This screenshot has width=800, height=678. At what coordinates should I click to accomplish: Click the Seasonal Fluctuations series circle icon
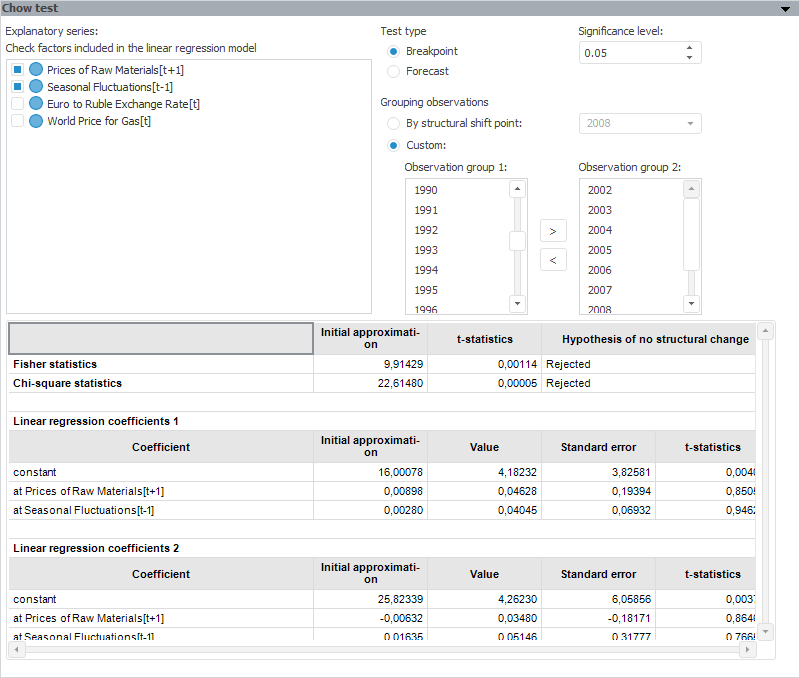pyautogui.click(x=36, y=87)
